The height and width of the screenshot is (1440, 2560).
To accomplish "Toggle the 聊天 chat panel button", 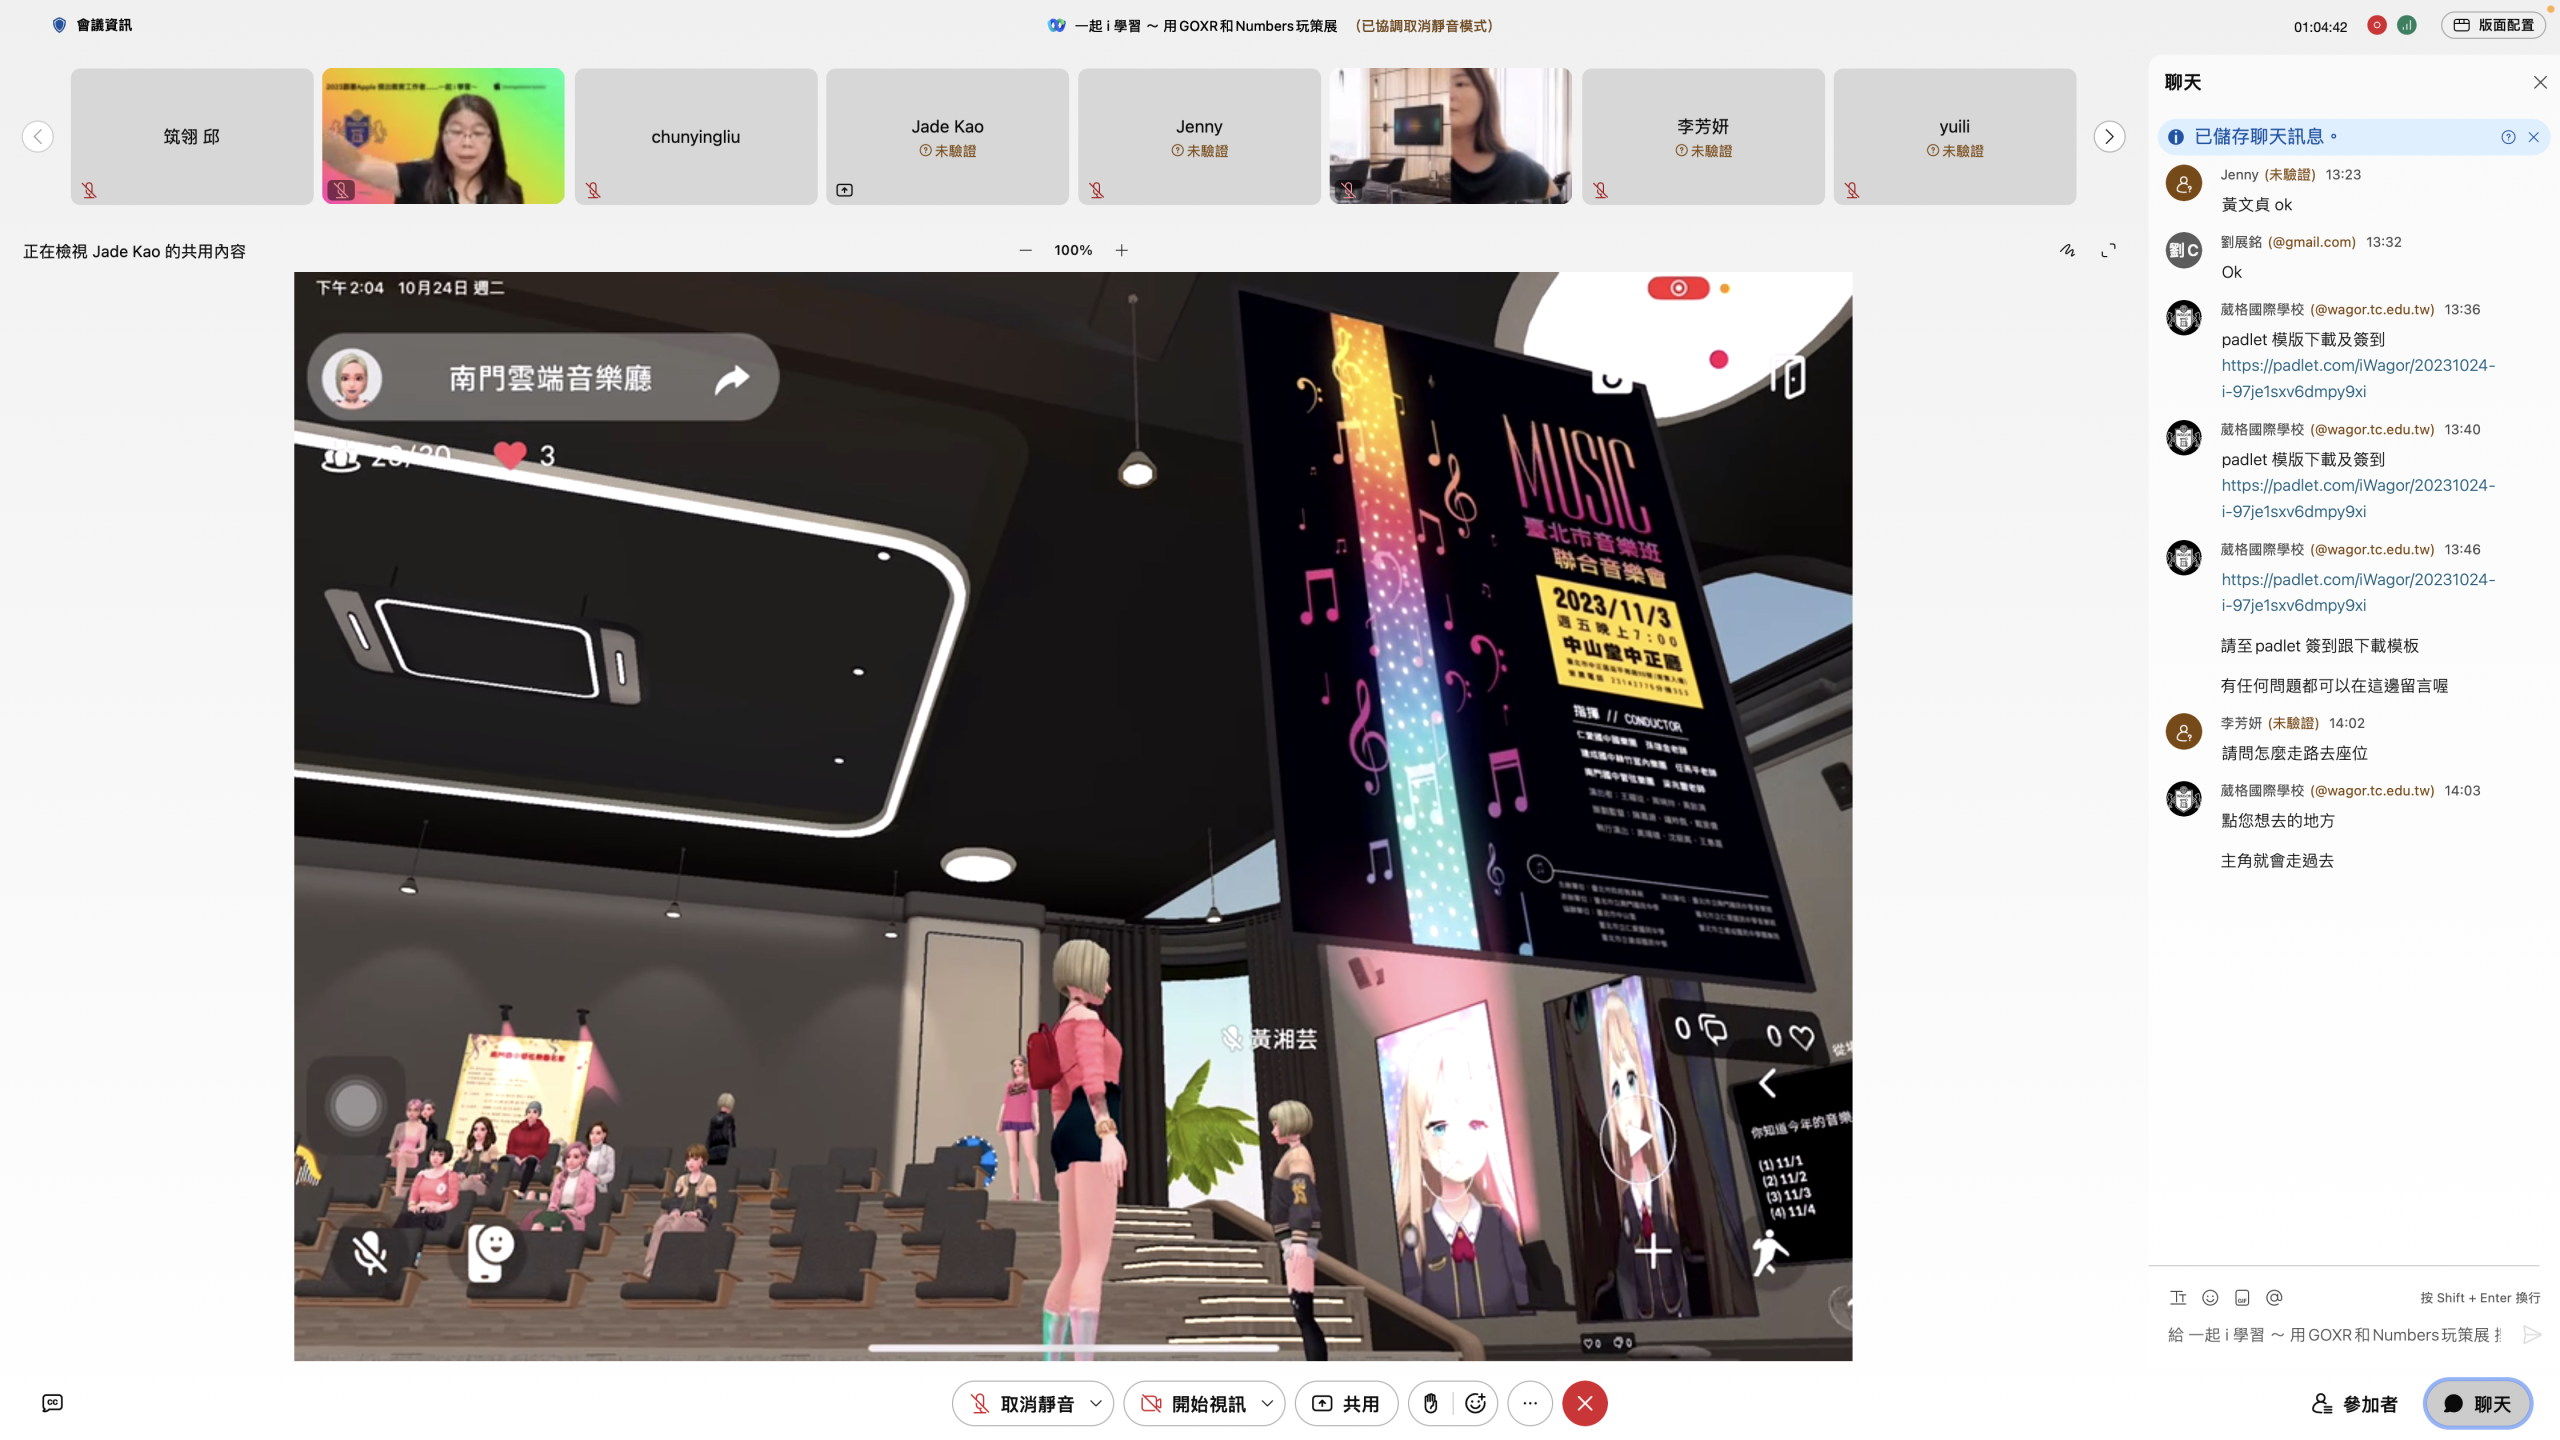I will click(x=2477, y=1404).
